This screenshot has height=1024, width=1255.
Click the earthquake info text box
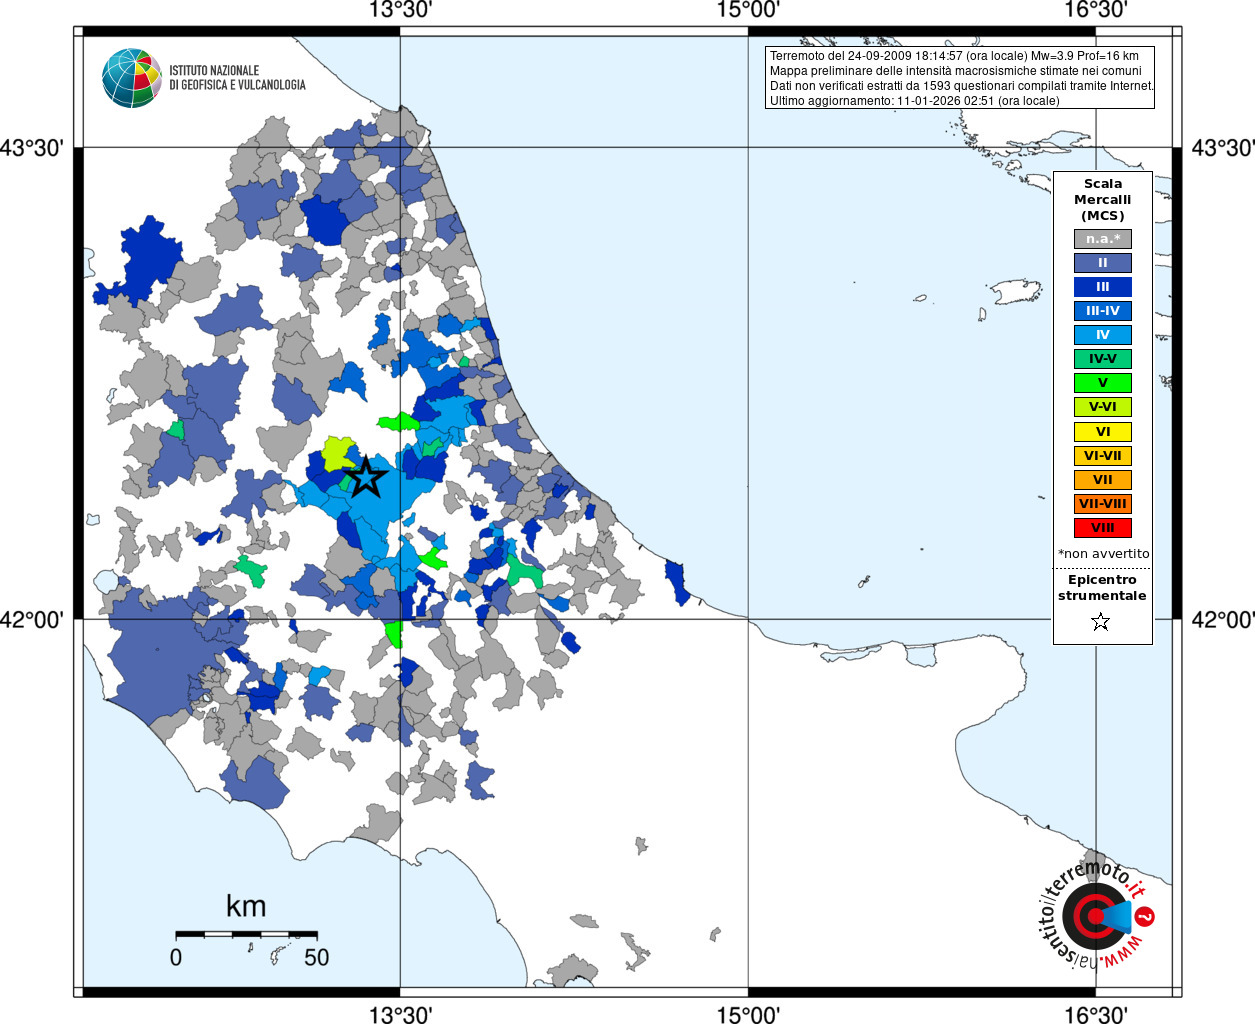[960, 78]
